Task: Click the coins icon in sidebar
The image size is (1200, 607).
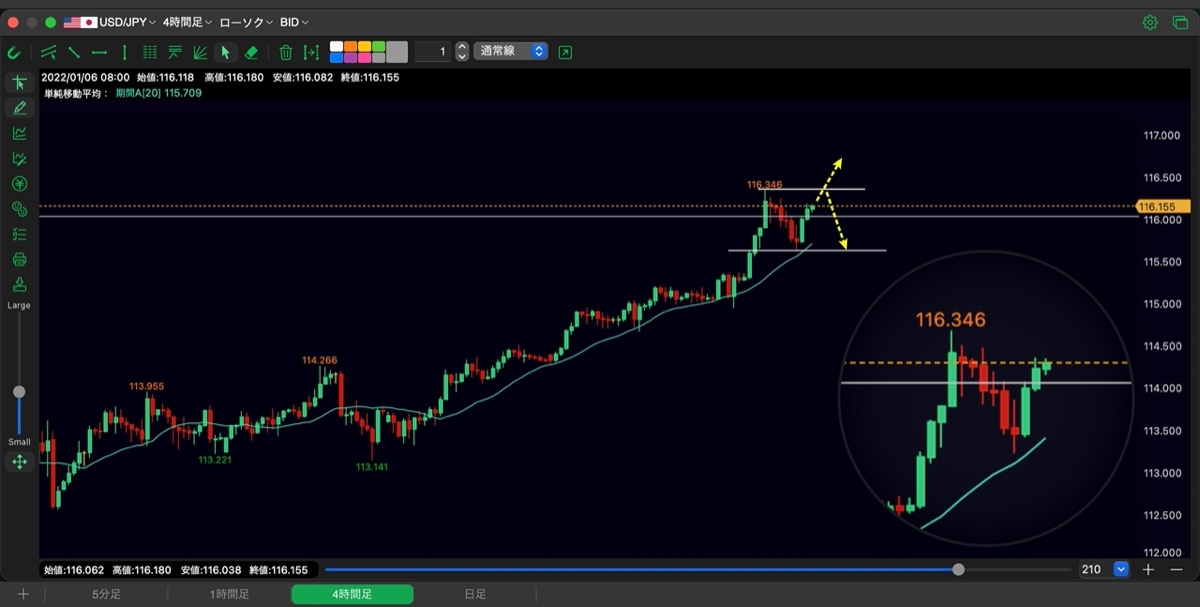Action: pos(19,209)
